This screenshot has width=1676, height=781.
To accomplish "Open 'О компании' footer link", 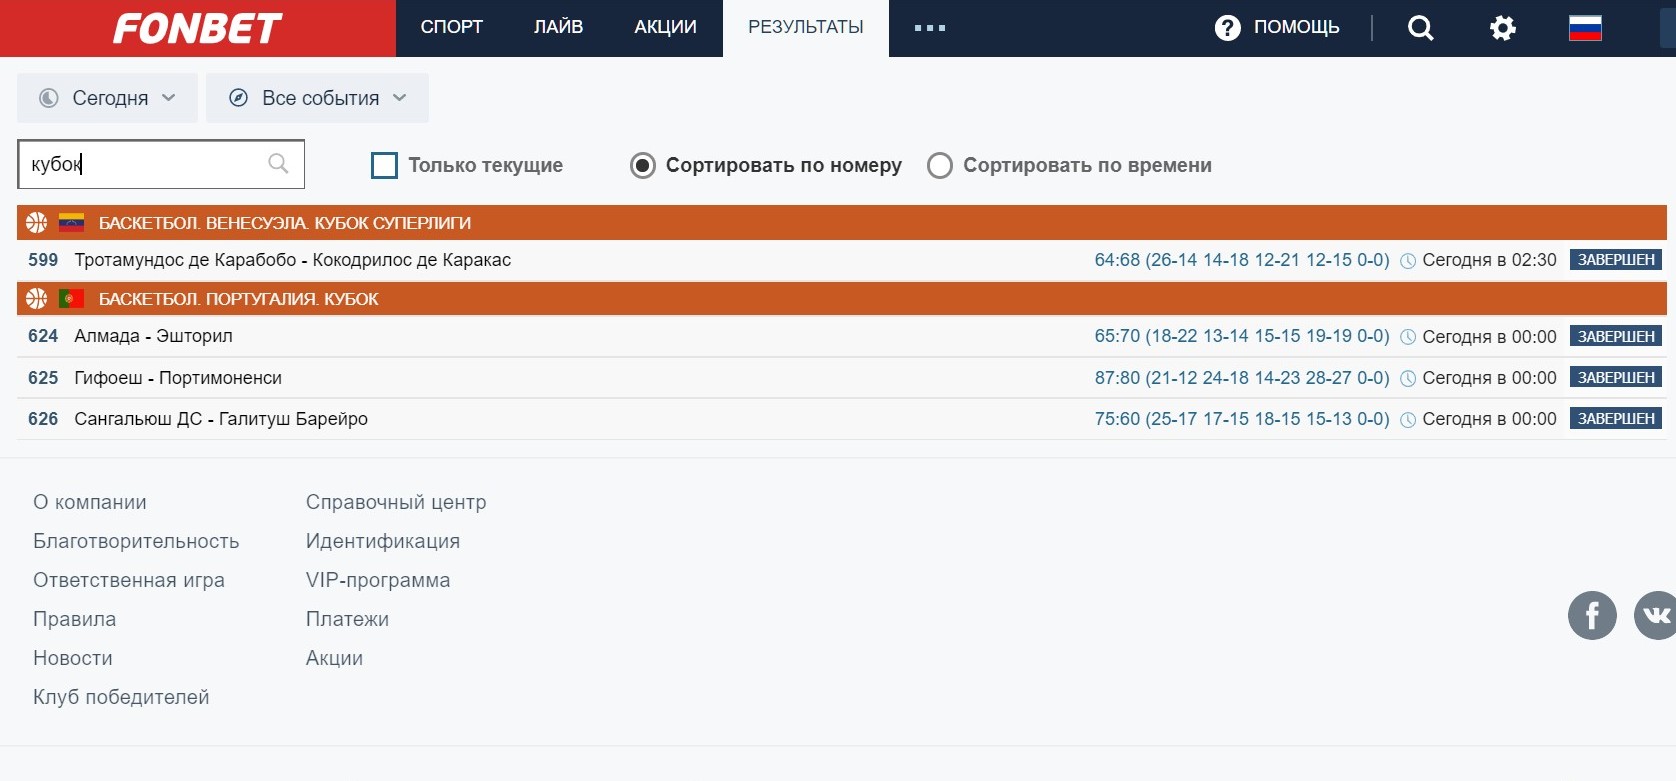I will (x=90, y=502).
